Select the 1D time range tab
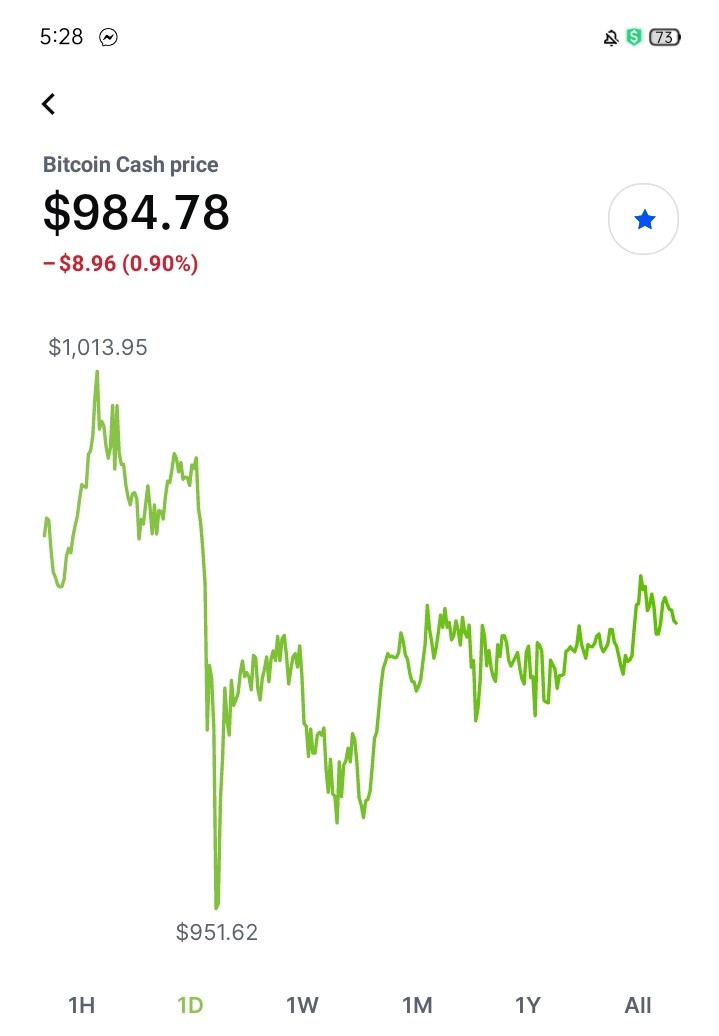719x1036 pixels. tap(190, 1005)
